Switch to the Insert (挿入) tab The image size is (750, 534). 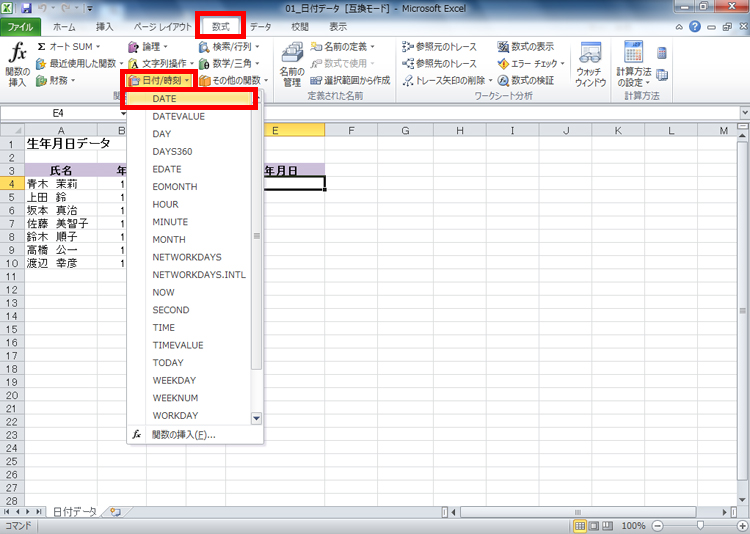[x=104, y=27]
